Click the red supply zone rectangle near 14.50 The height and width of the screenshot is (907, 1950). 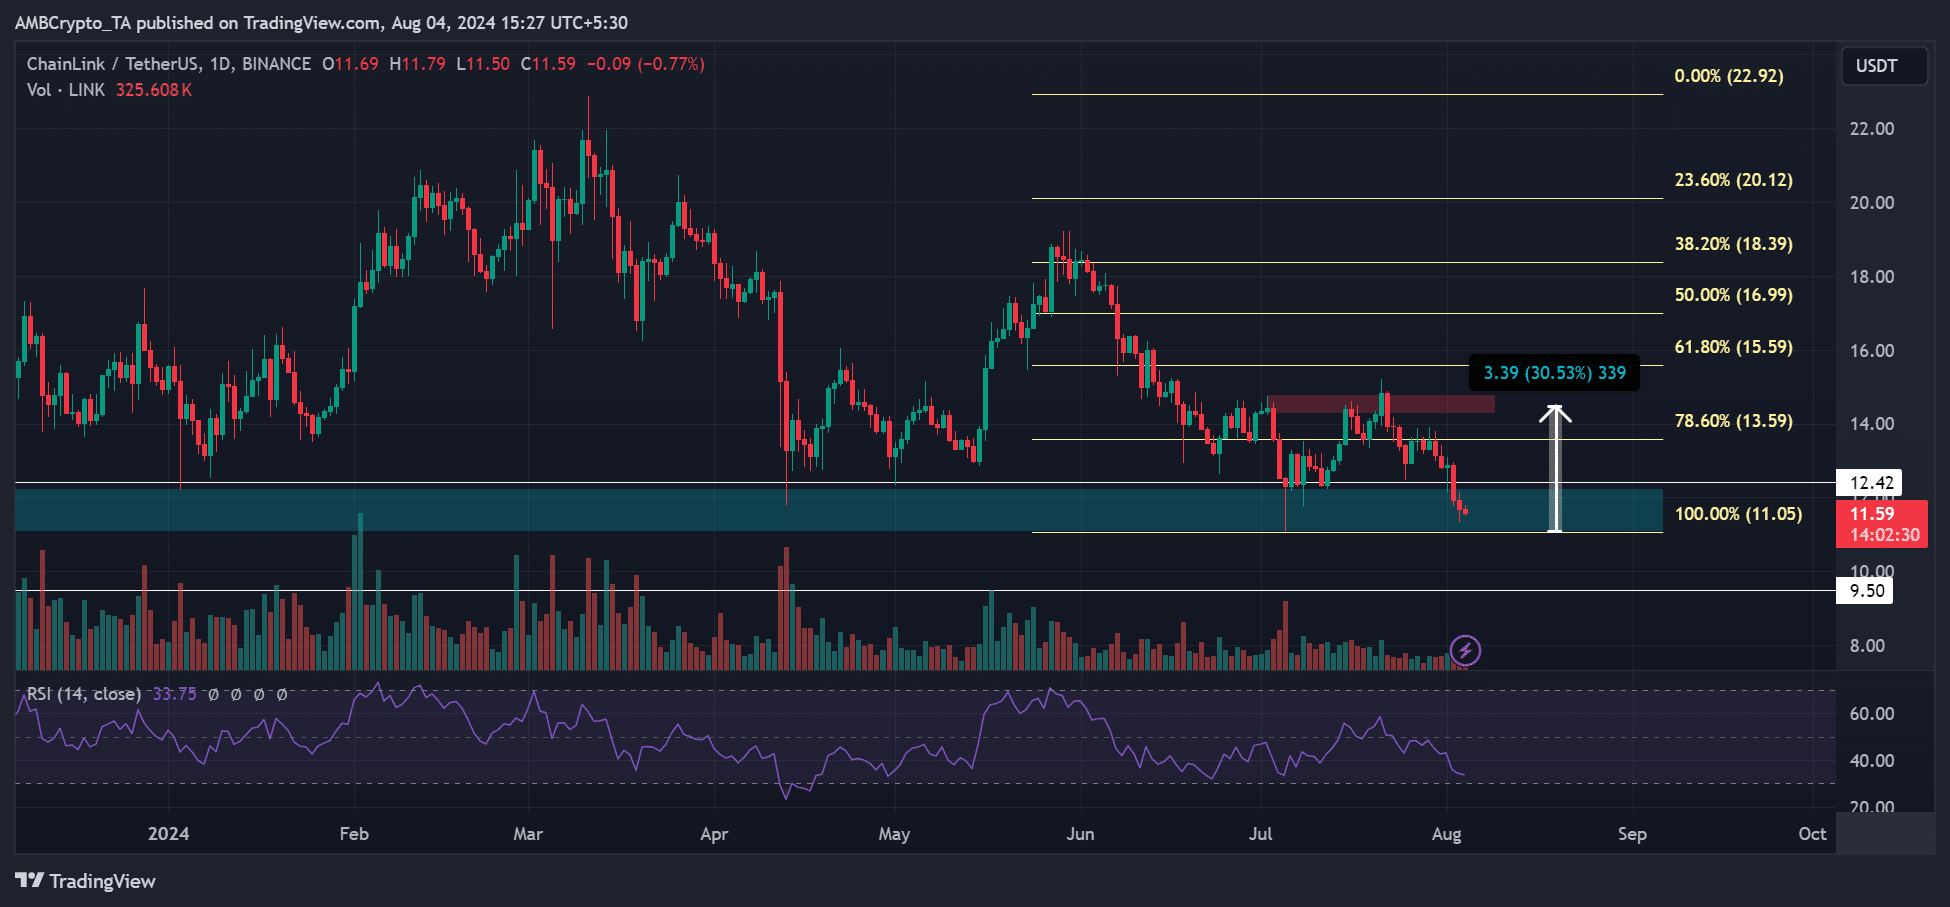[x=1380, y=405]
